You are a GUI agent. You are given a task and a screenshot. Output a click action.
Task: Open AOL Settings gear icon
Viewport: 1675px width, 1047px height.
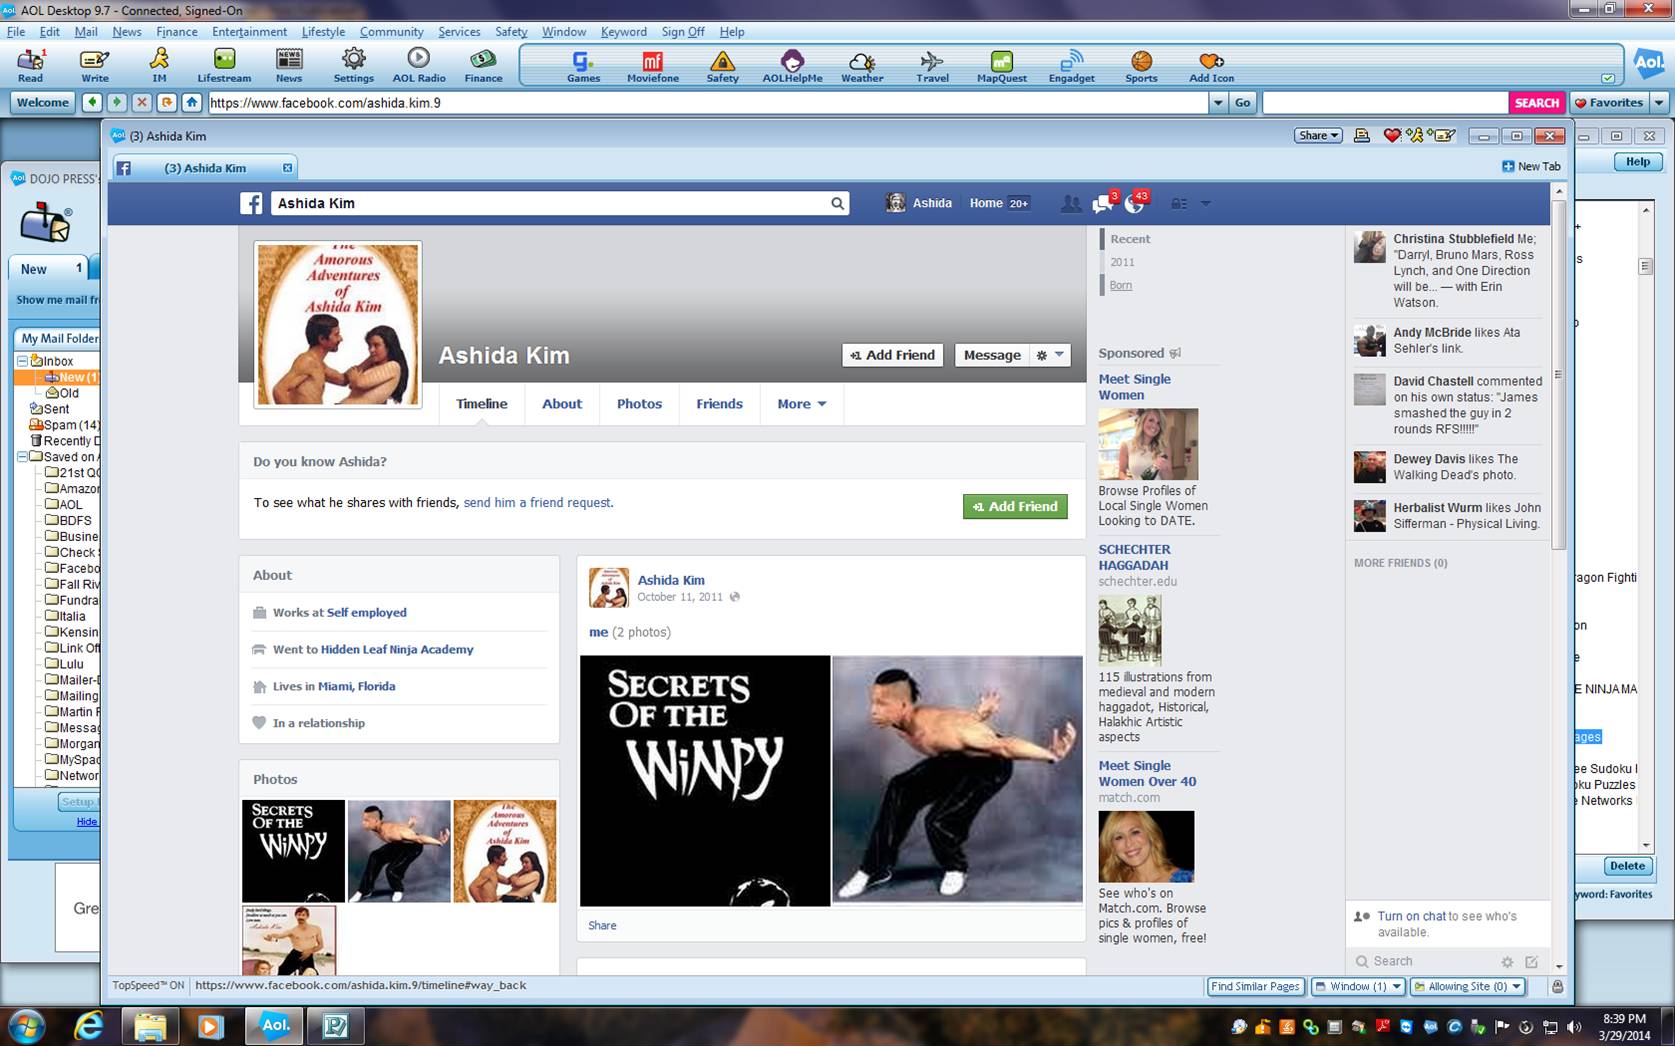coord(353,65)
